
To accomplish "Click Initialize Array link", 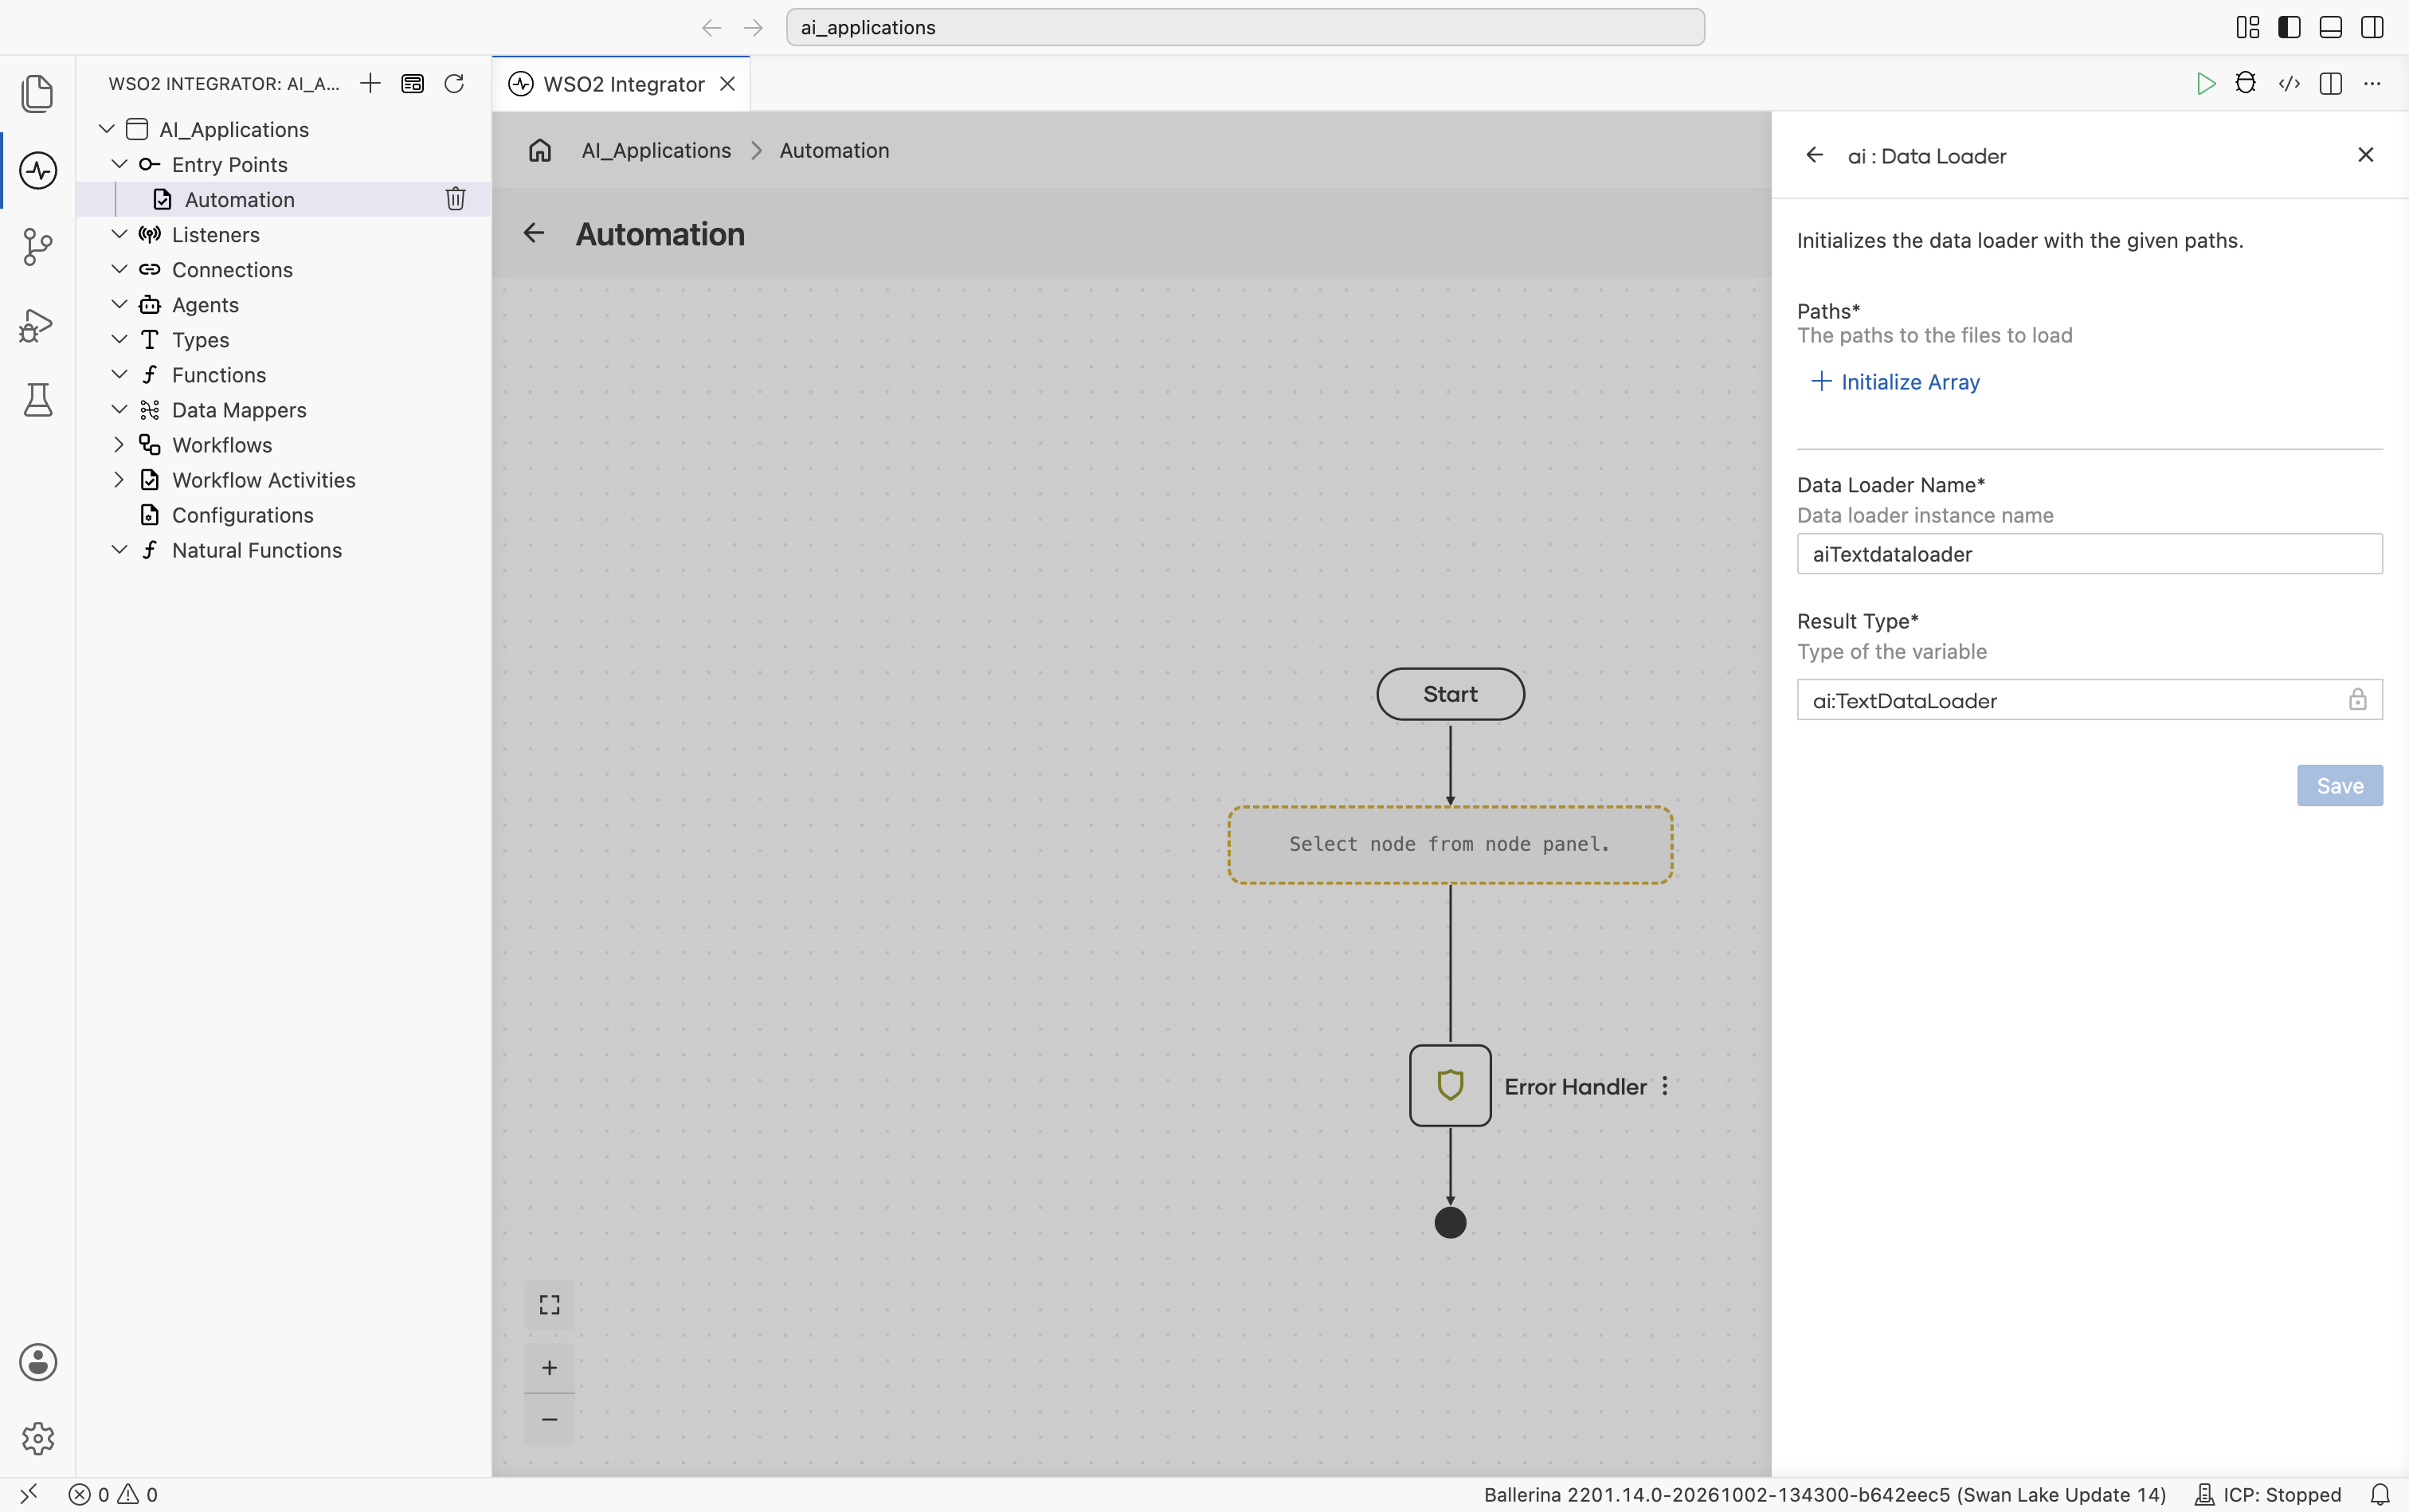I will (1895, 382).
